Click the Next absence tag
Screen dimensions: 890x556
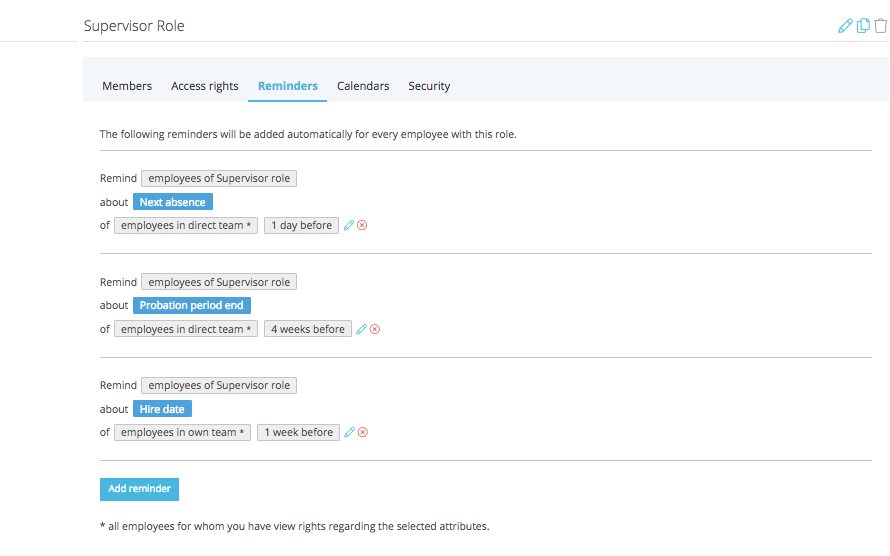[173, 202]
